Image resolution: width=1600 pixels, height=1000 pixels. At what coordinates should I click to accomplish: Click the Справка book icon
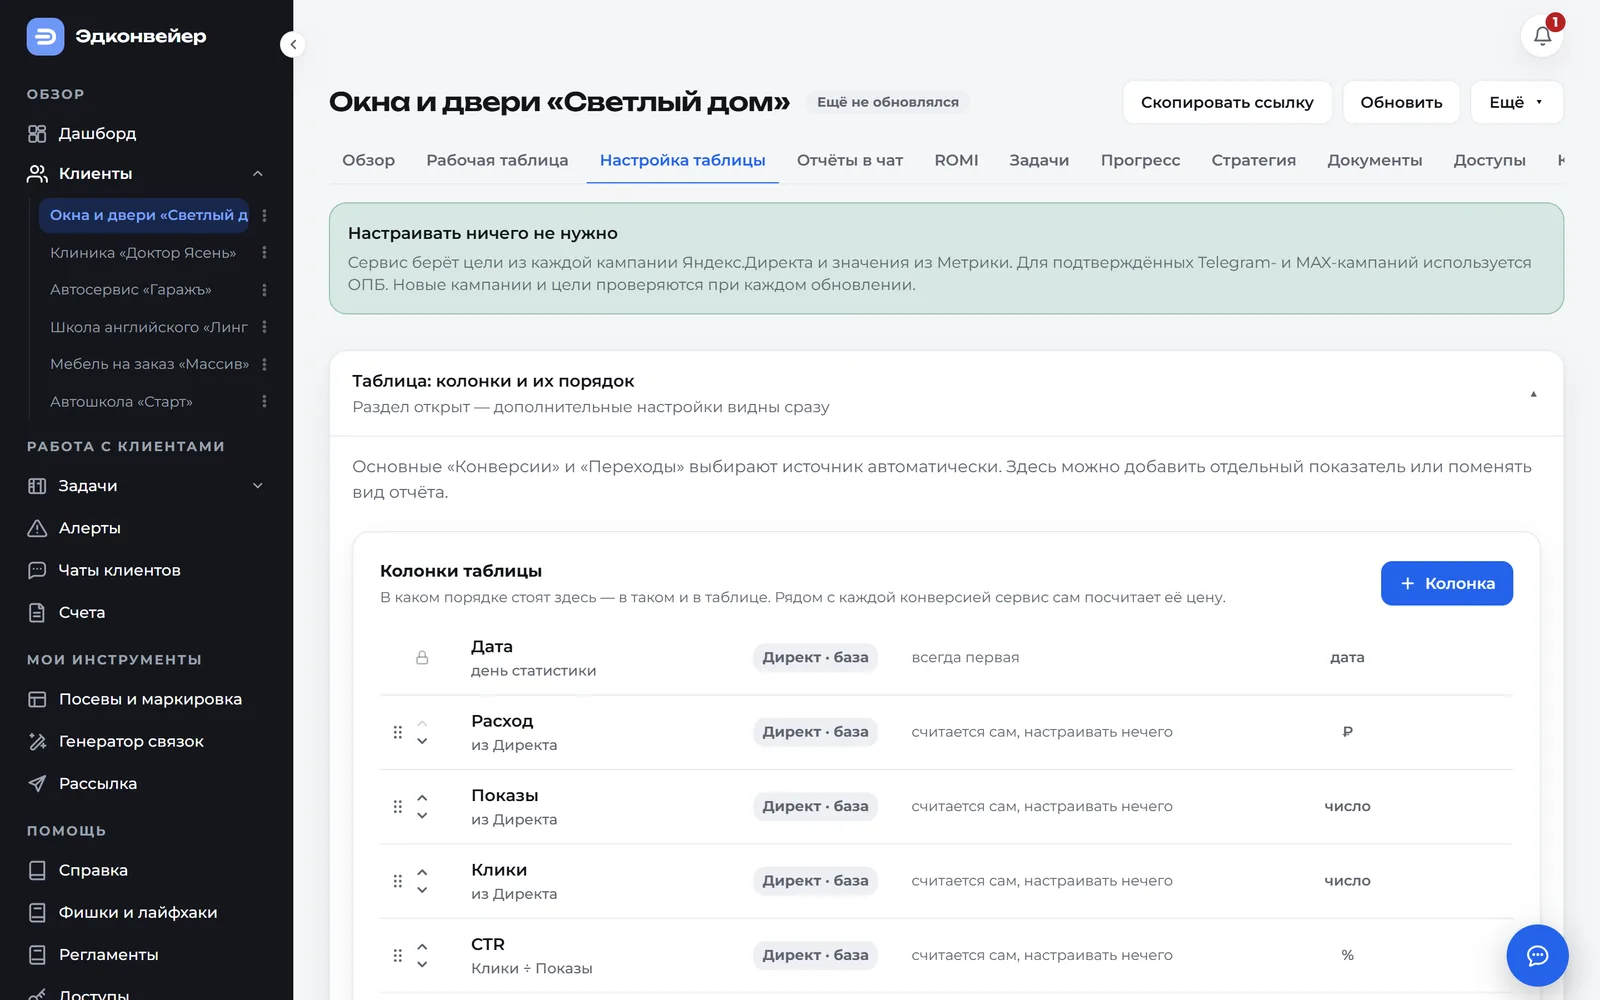click(x=37, y=870)
